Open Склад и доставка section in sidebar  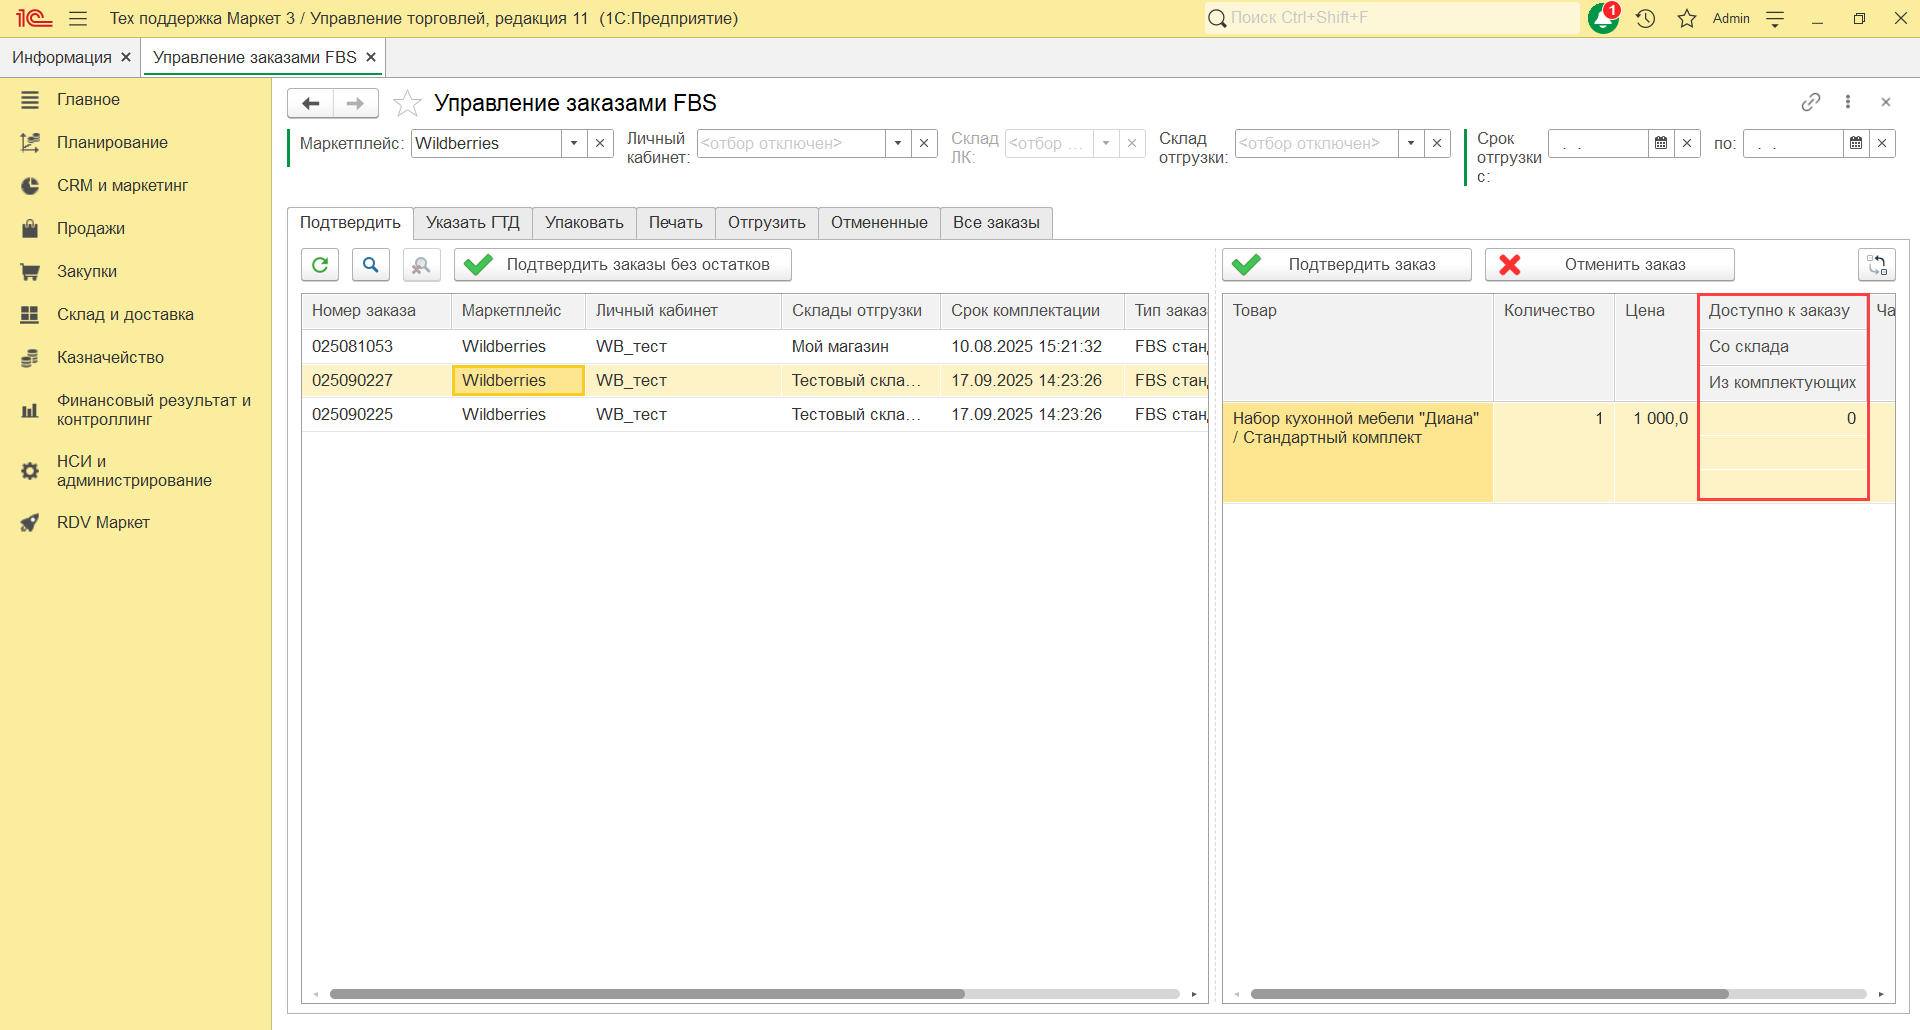tap(125, 314)
